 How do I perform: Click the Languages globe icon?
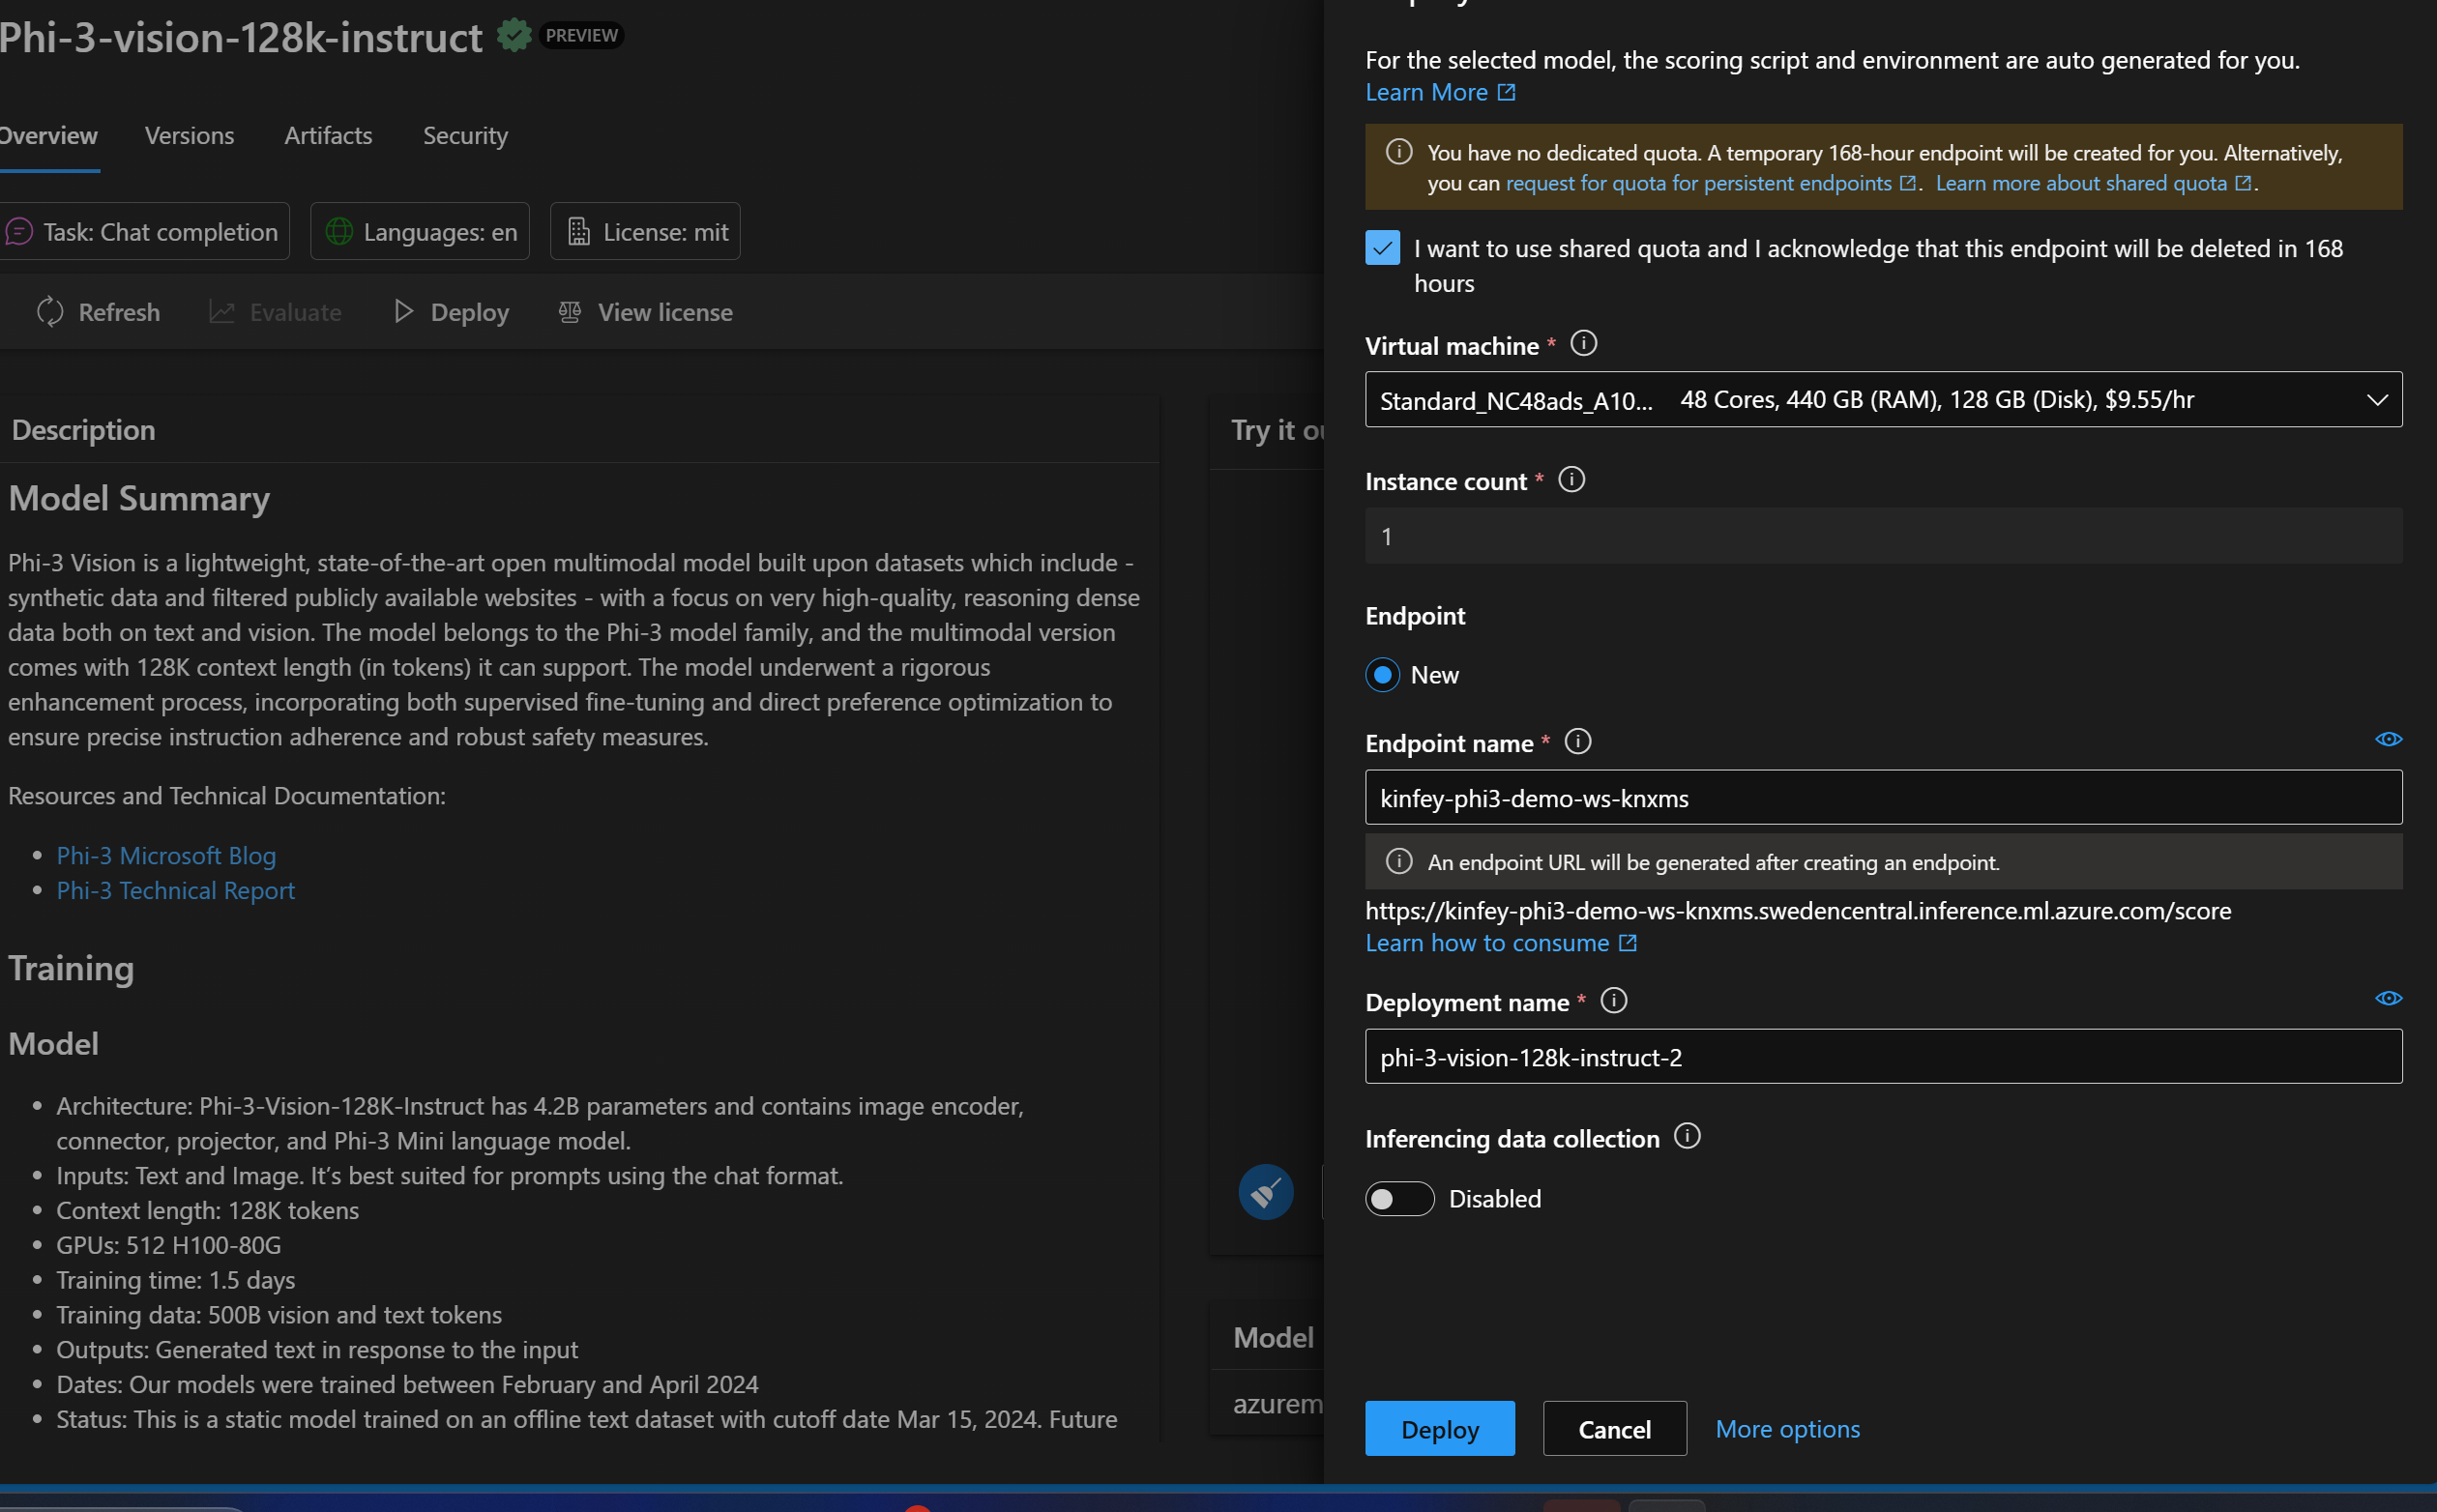click(x=339, y=232)
